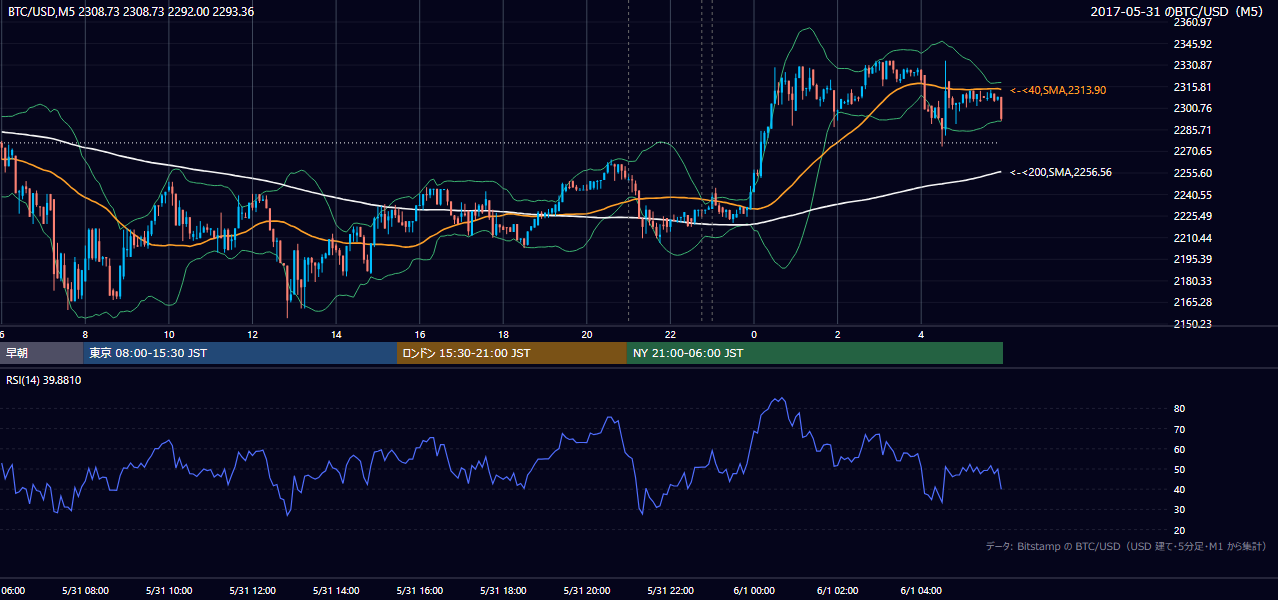
Task: Click the 5/31 10:00 time label
Action: [169, 590]
